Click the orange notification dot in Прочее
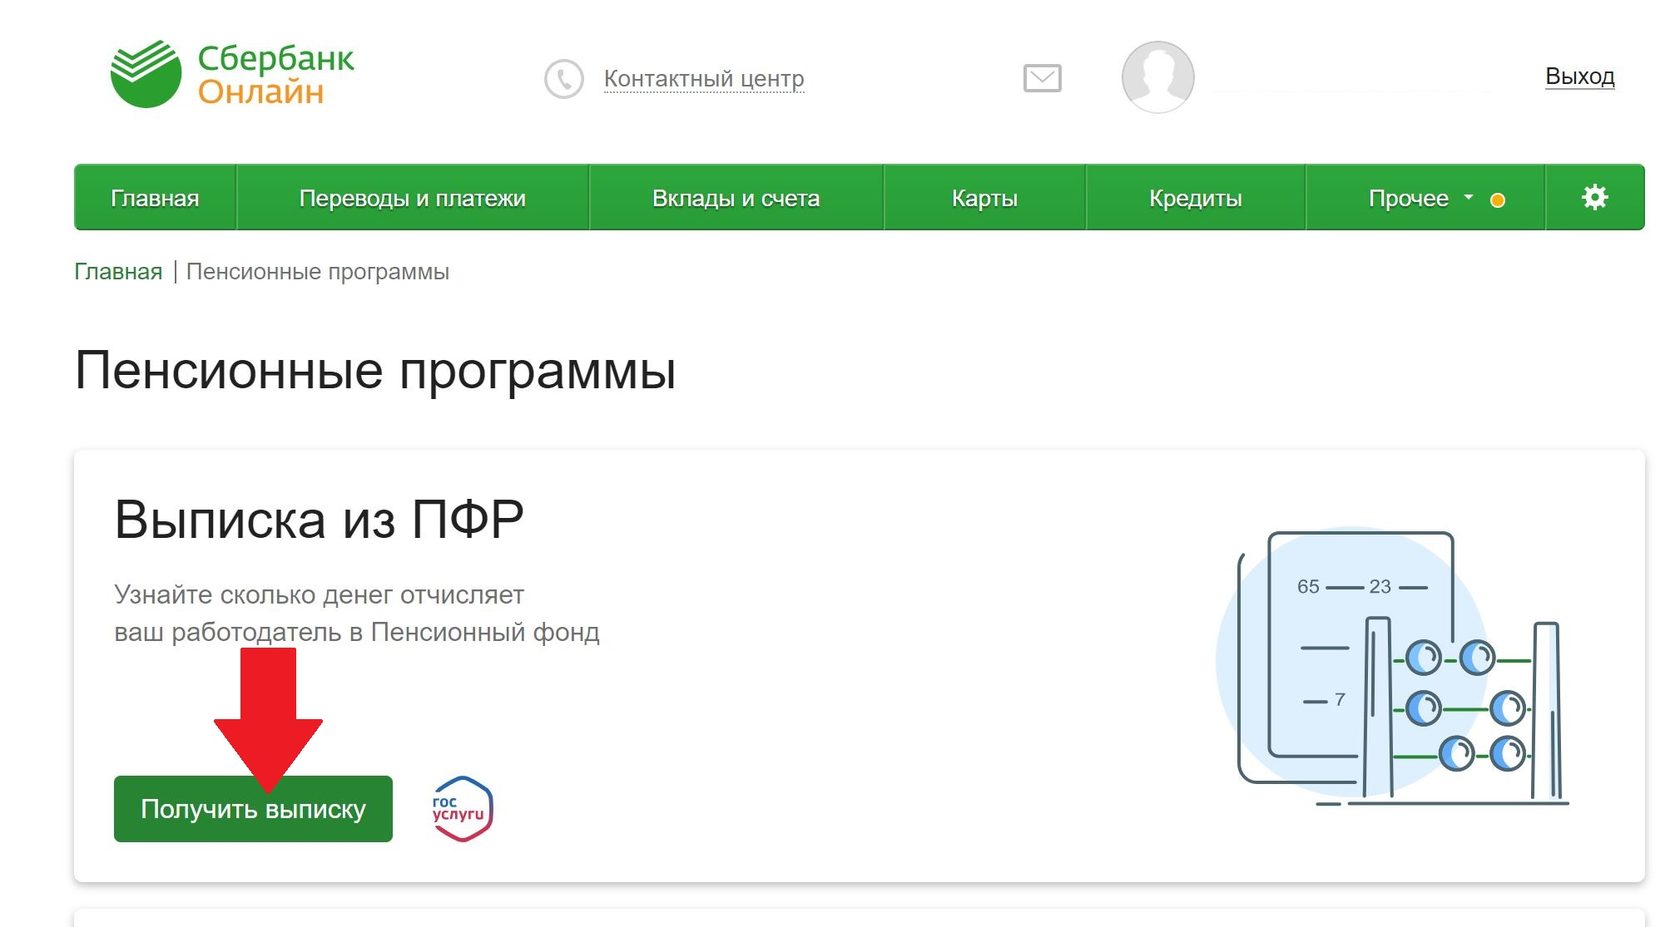 coord(1497,200)
